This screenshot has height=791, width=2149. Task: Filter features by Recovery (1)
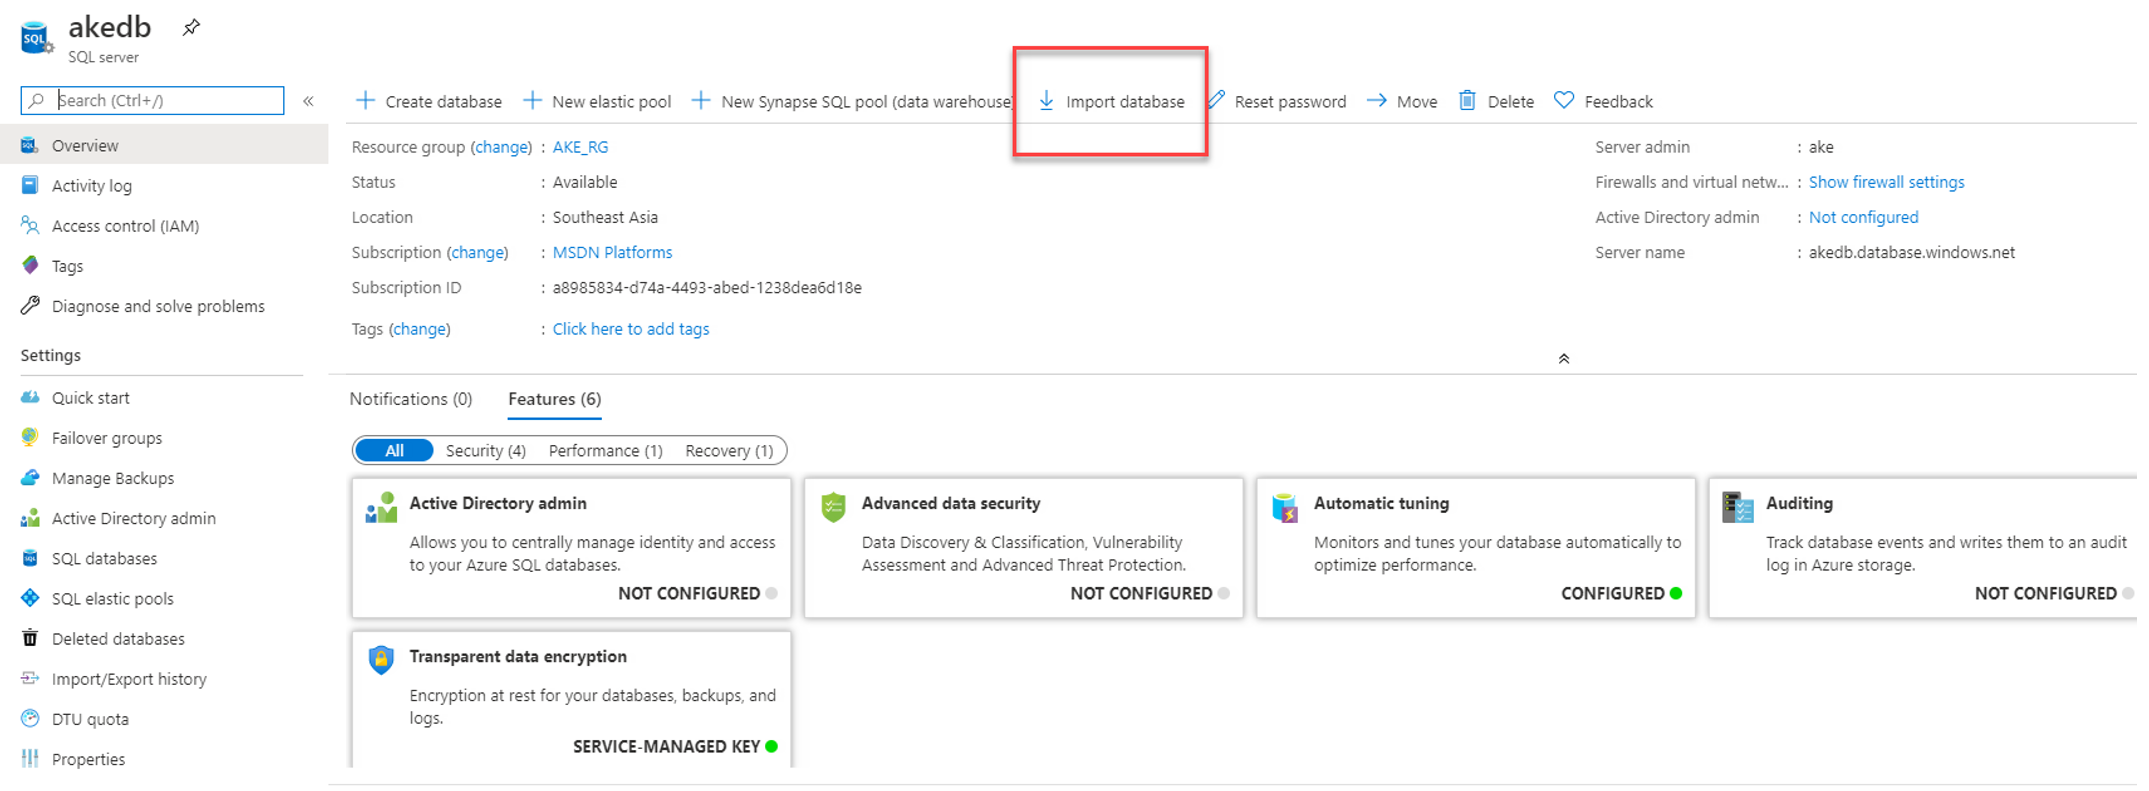[x=729, y=451]
